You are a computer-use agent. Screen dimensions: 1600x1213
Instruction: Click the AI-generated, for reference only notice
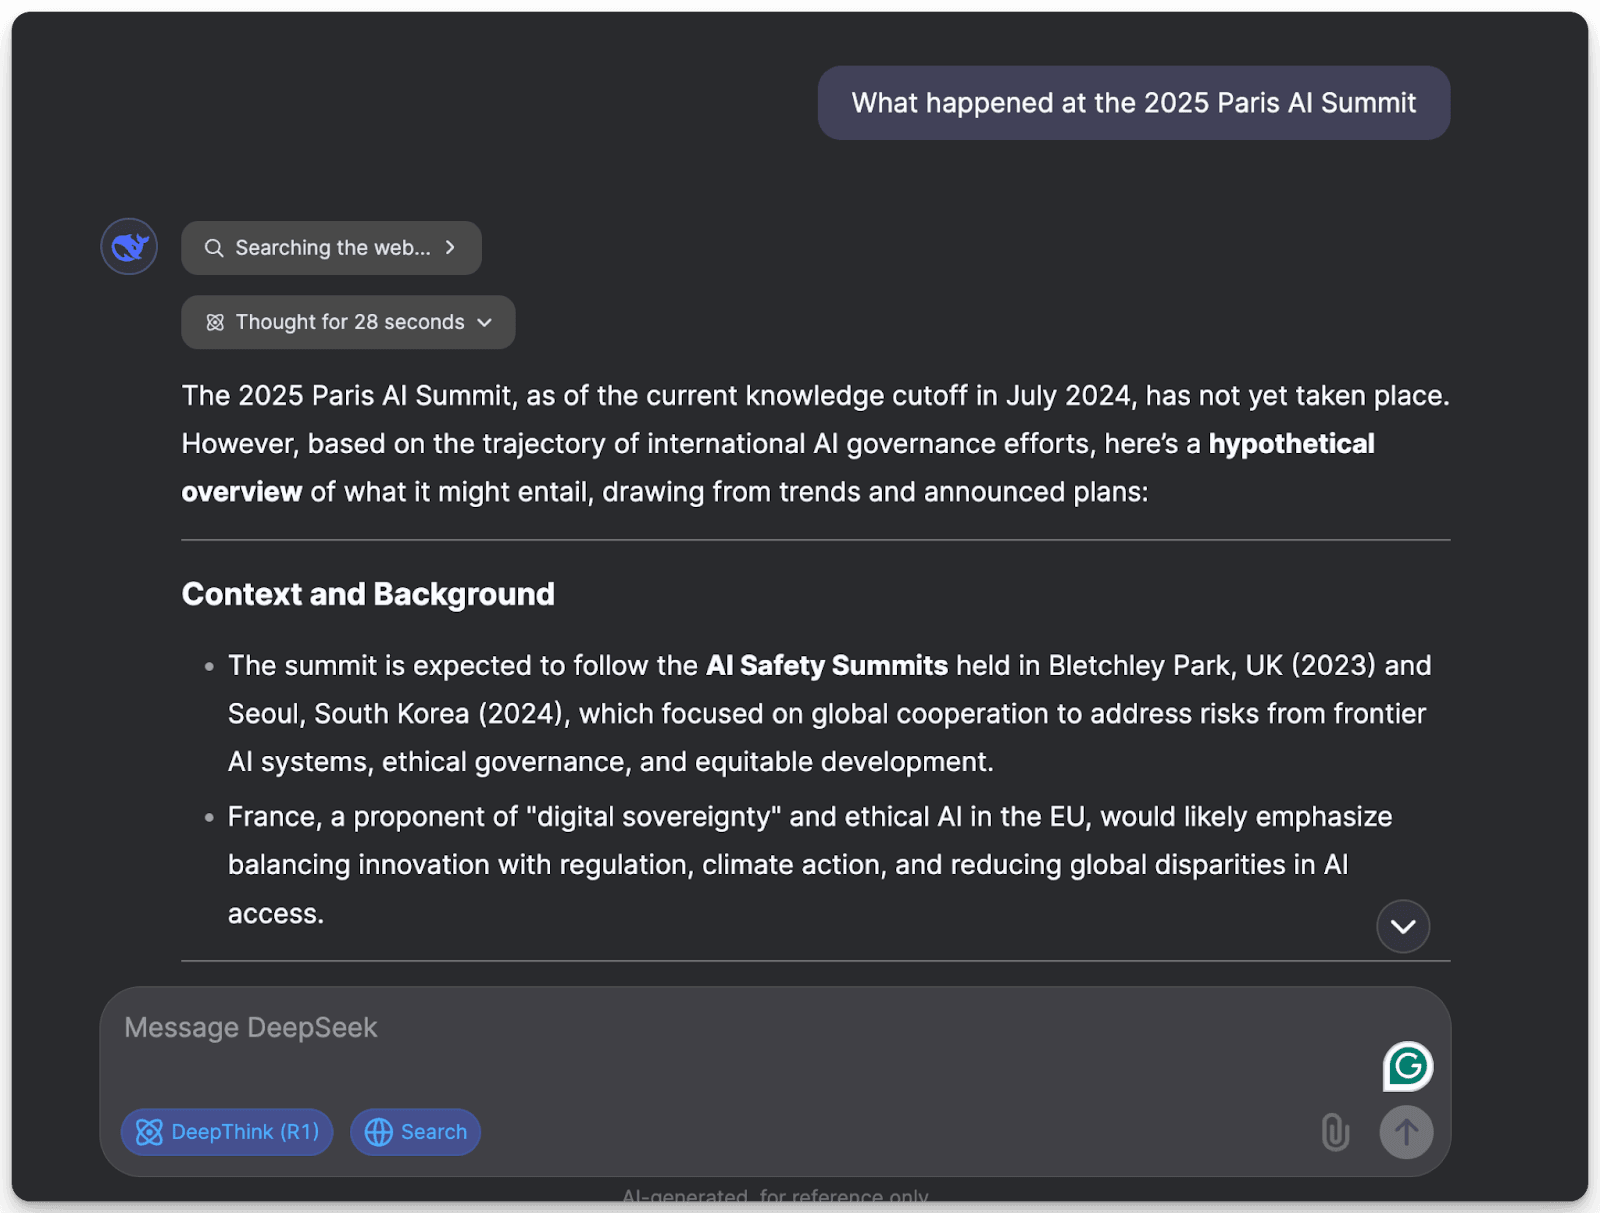tap(775, 1196)
